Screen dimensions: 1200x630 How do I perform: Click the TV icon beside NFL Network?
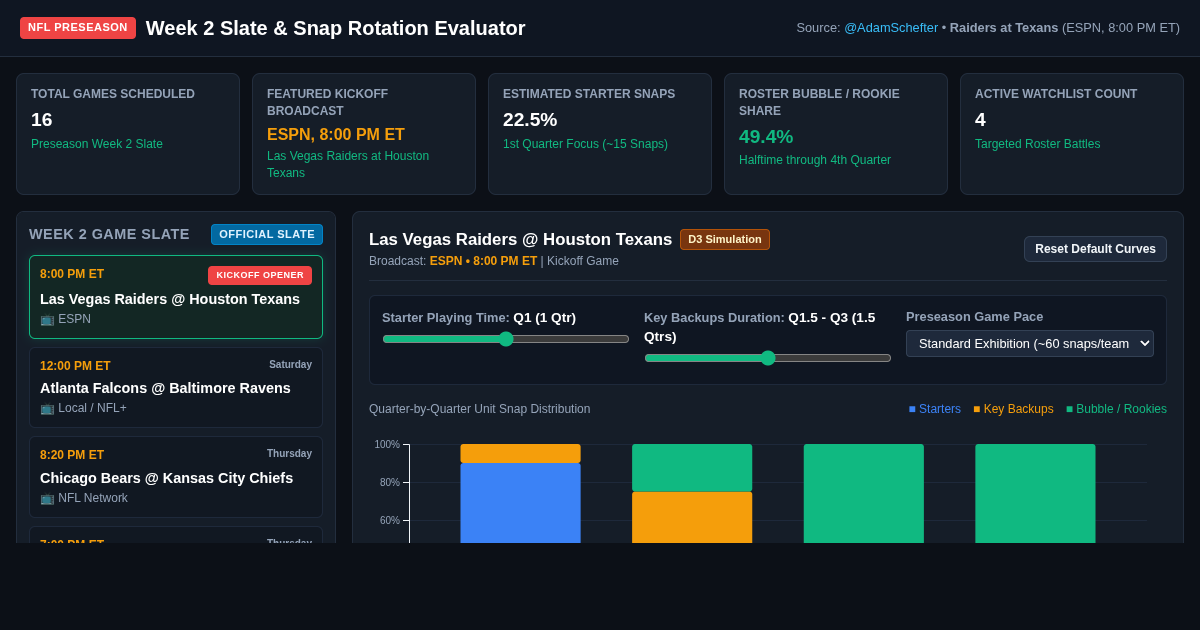(47, 498)
